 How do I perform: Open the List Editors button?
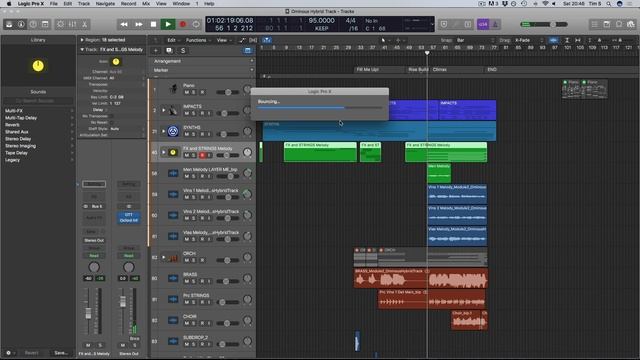[x=595, y=24]
